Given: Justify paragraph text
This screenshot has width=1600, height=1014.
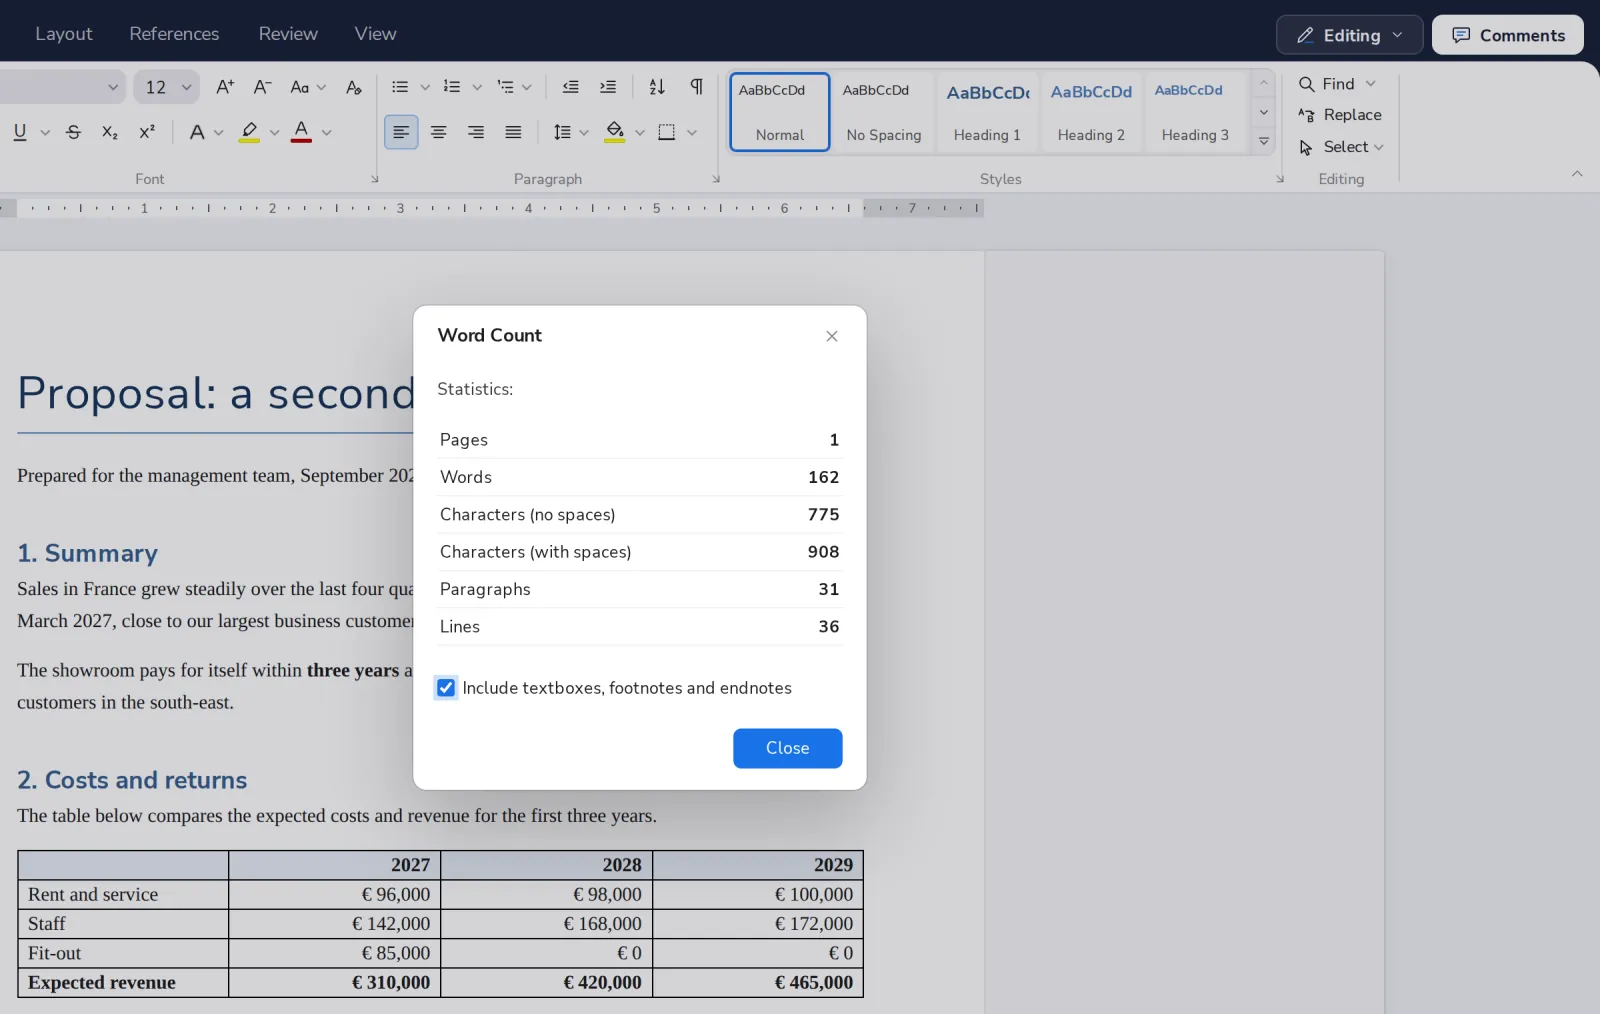Looking at the screenshot, I should pyautogui.click(x=513, y=132).
